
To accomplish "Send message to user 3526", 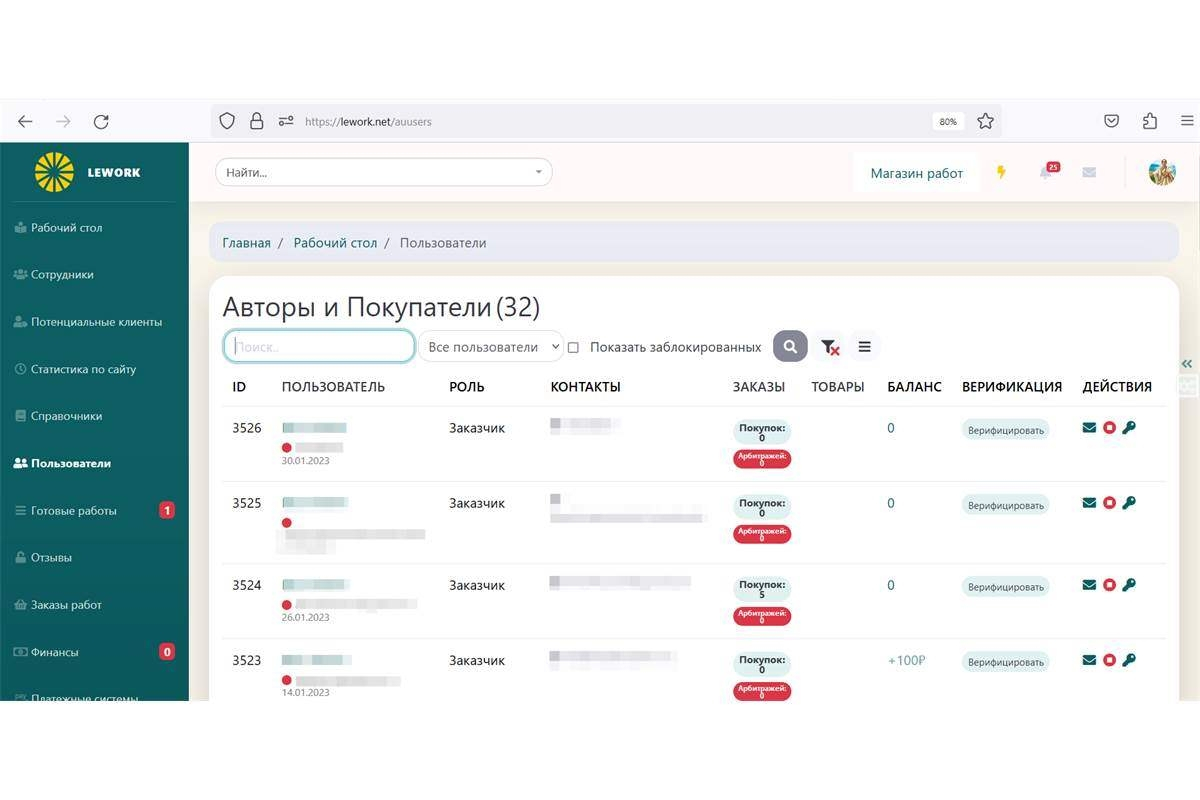I will (x=1089, y=428).
